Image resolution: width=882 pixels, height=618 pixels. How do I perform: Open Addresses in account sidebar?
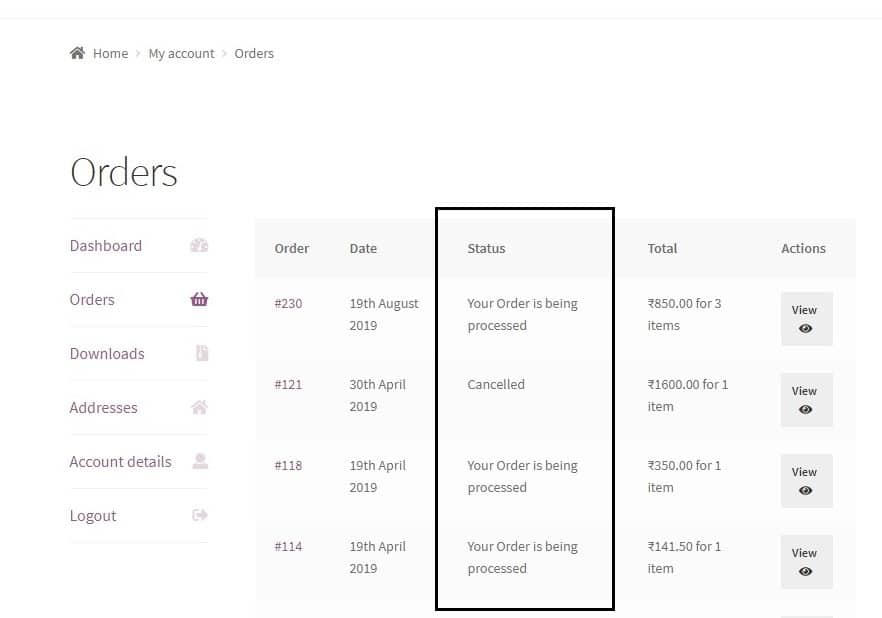coord(104,408)
